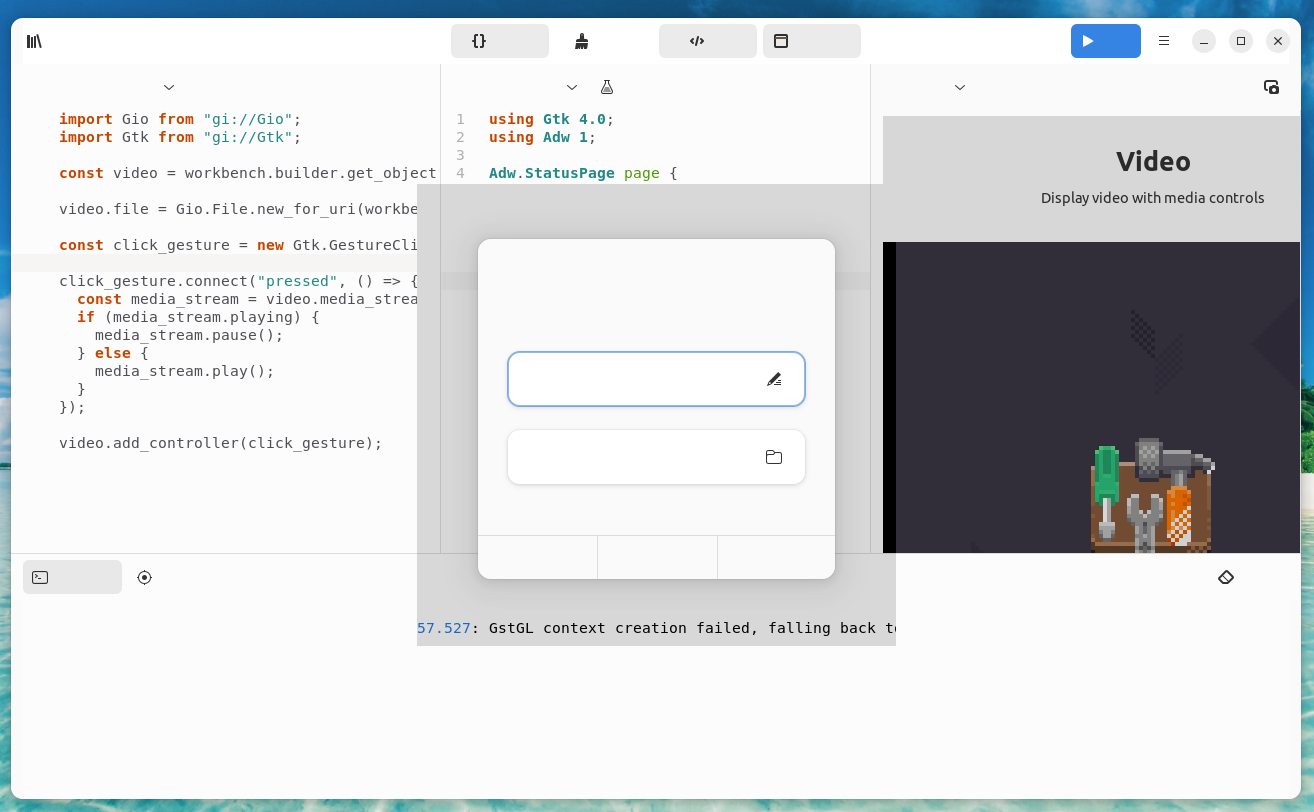Expand the UI definition dropdown
Screen dimensions: 1314x812
pos(571,87)
